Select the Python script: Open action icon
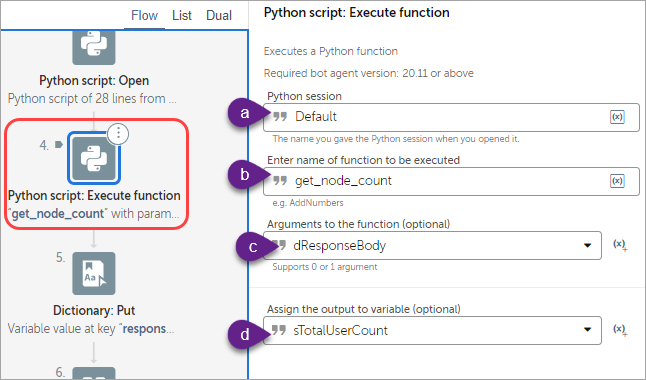The height and width of the screenshot is (380, 646). (94, 47)
